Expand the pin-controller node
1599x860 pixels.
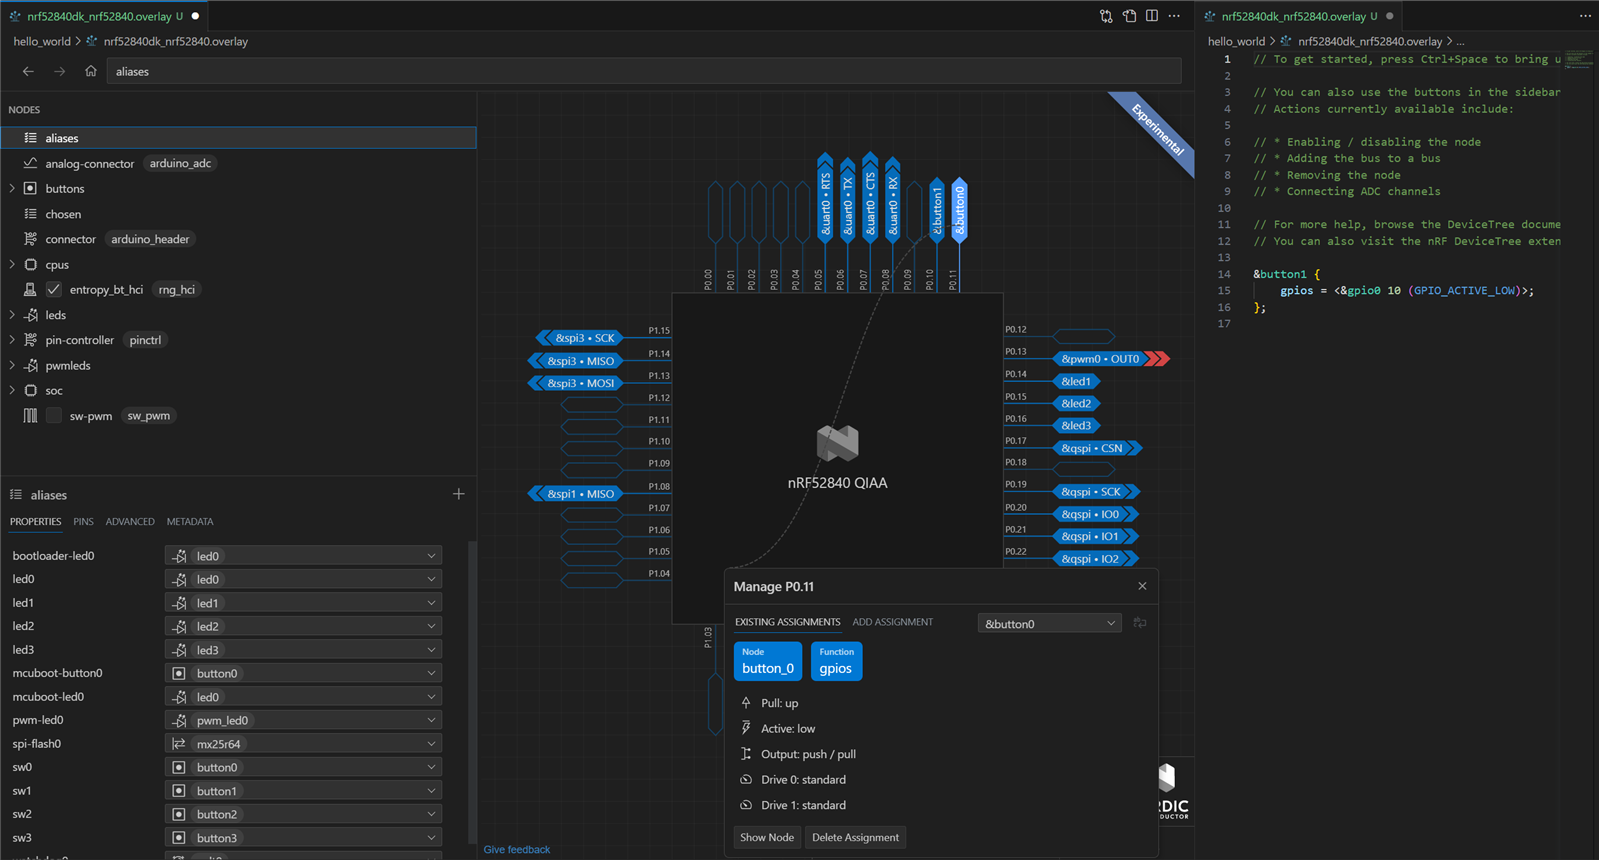coord(12,340)
